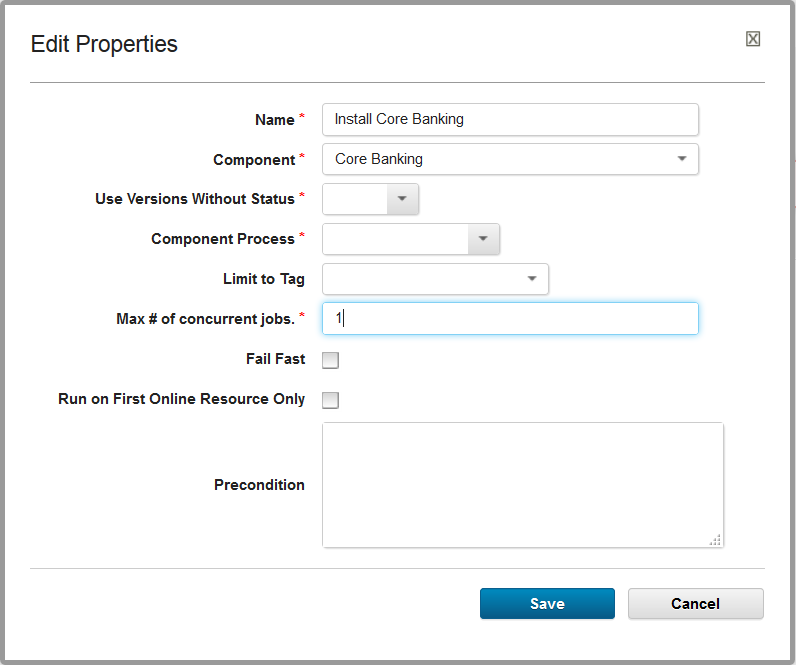Save the edited properties

click(x=547, y=603)
